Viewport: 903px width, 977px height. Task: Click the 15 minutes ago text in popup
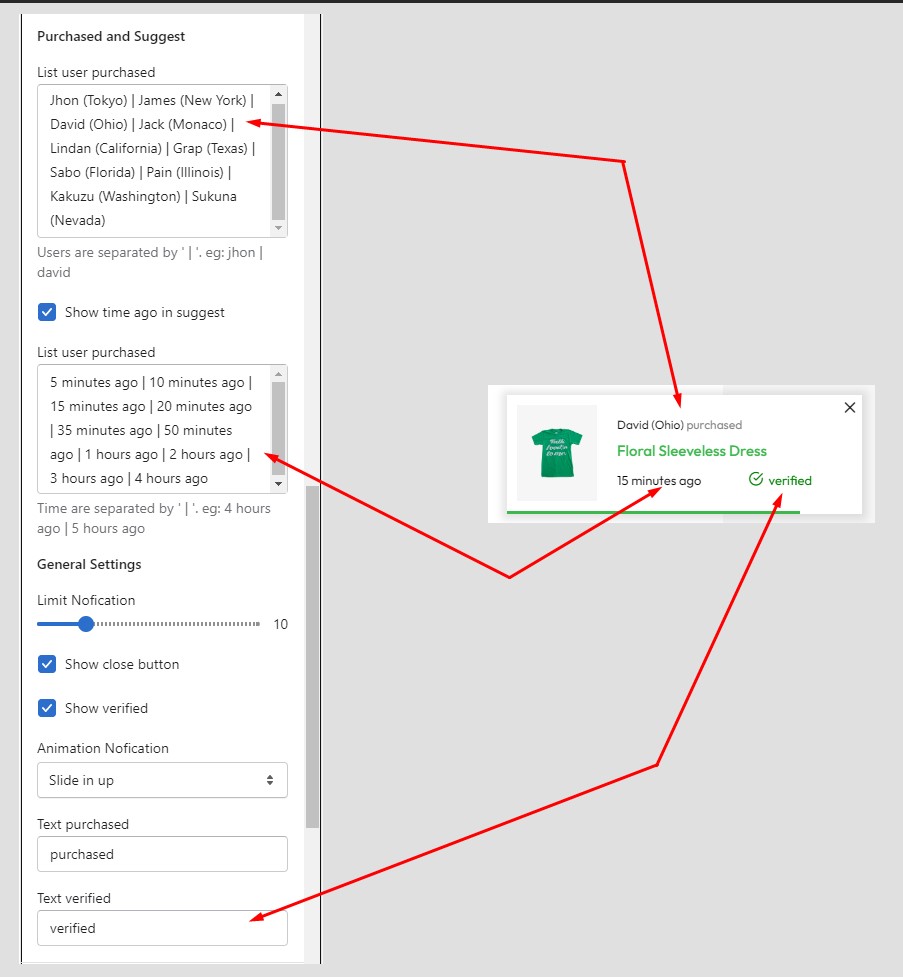[x=659, y=481]
